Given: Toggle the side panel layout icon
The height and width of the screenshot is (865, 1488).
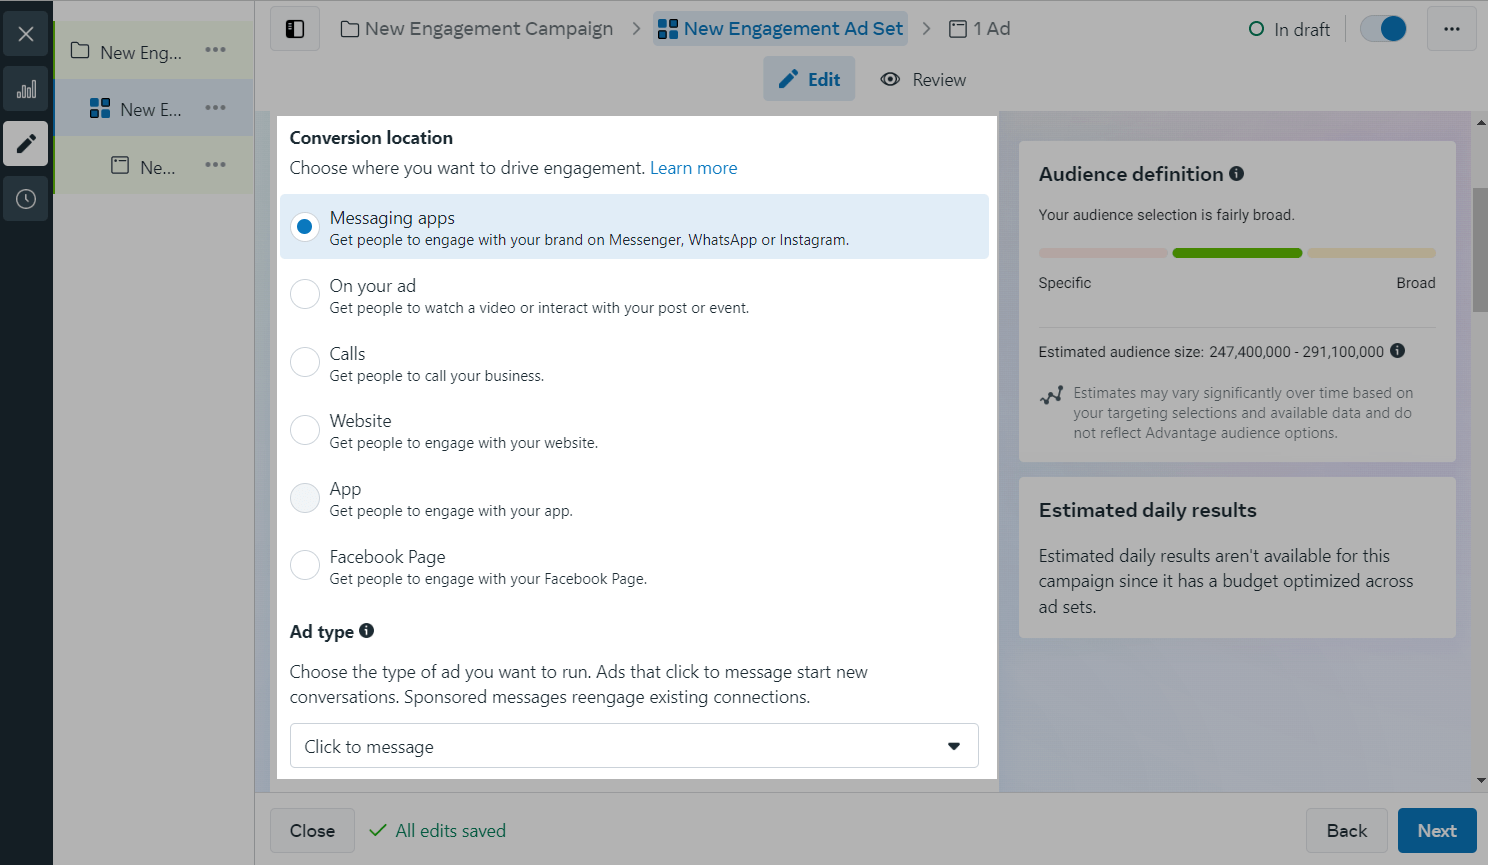Looking at the screenshot, I should tap(295, 29).
